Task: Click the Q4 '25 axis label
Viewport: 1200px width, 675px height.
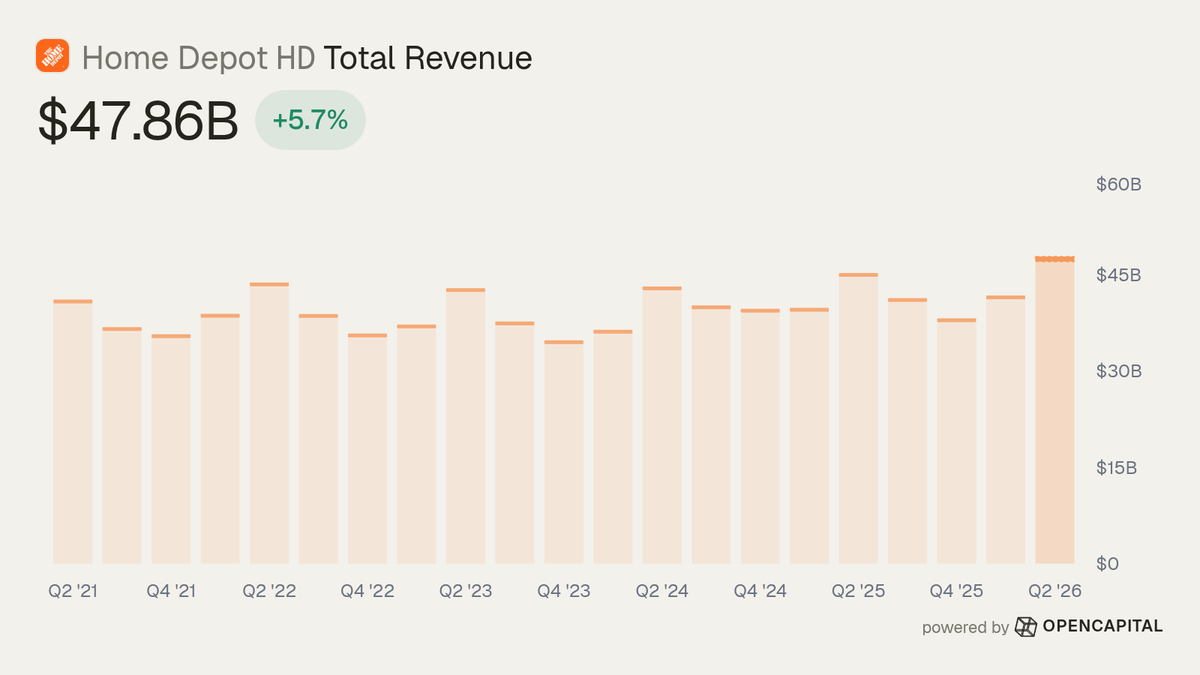Action: pyautogui.click(x=957, y=592)
